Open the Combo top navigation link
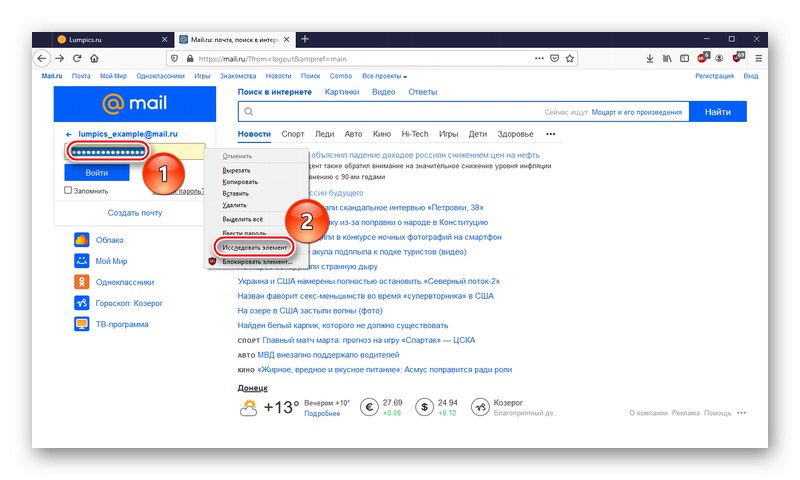 341,76
